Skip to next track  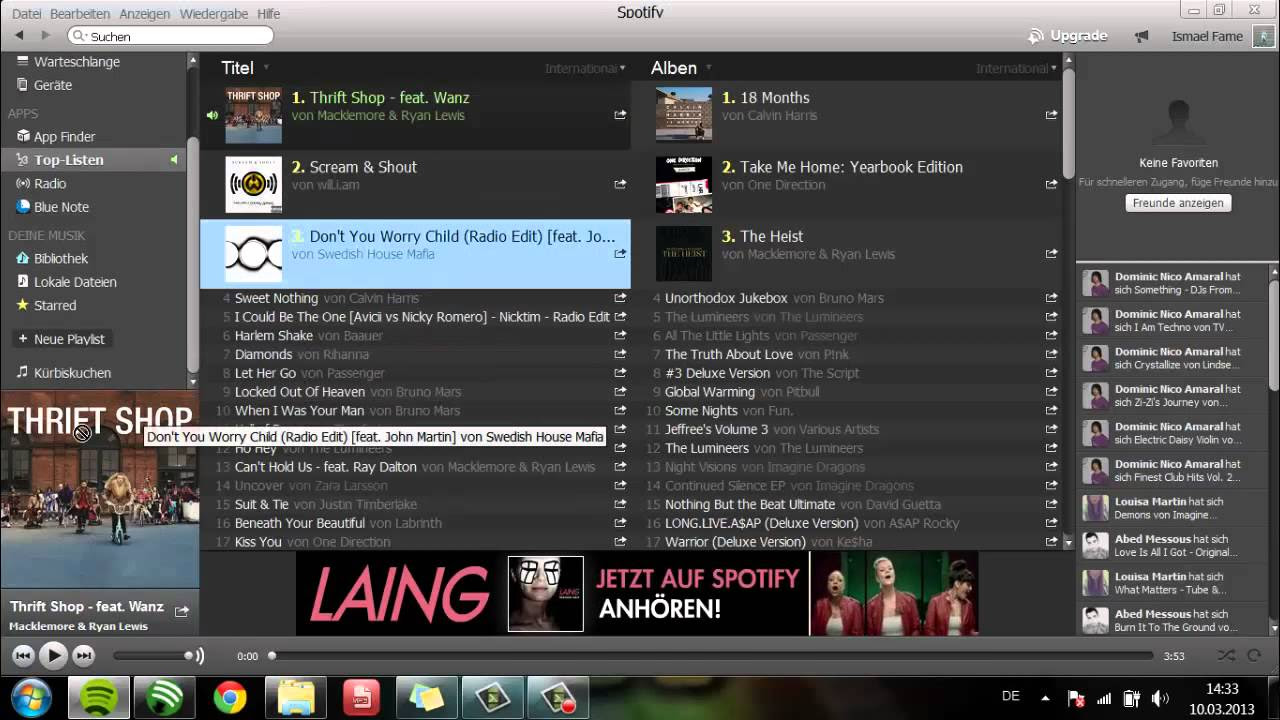point(83,656)
